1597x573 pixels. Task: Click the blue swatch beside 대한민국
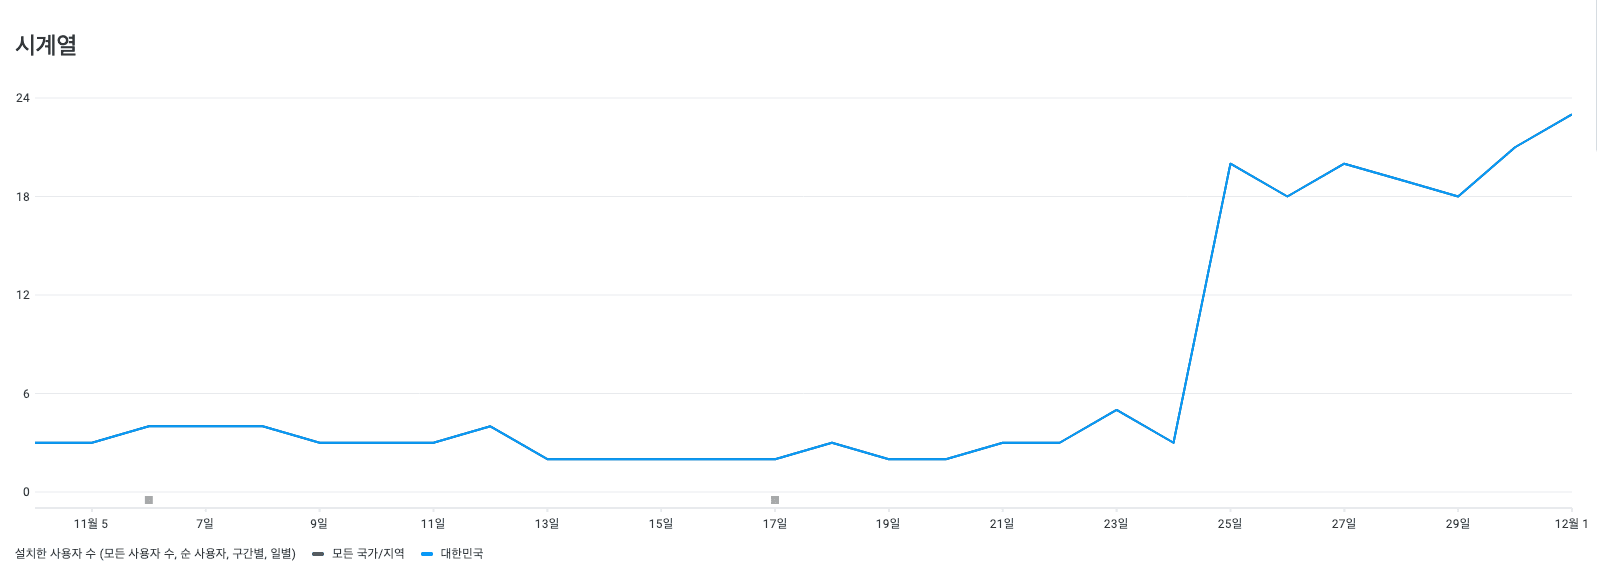[x=427, y=554]
